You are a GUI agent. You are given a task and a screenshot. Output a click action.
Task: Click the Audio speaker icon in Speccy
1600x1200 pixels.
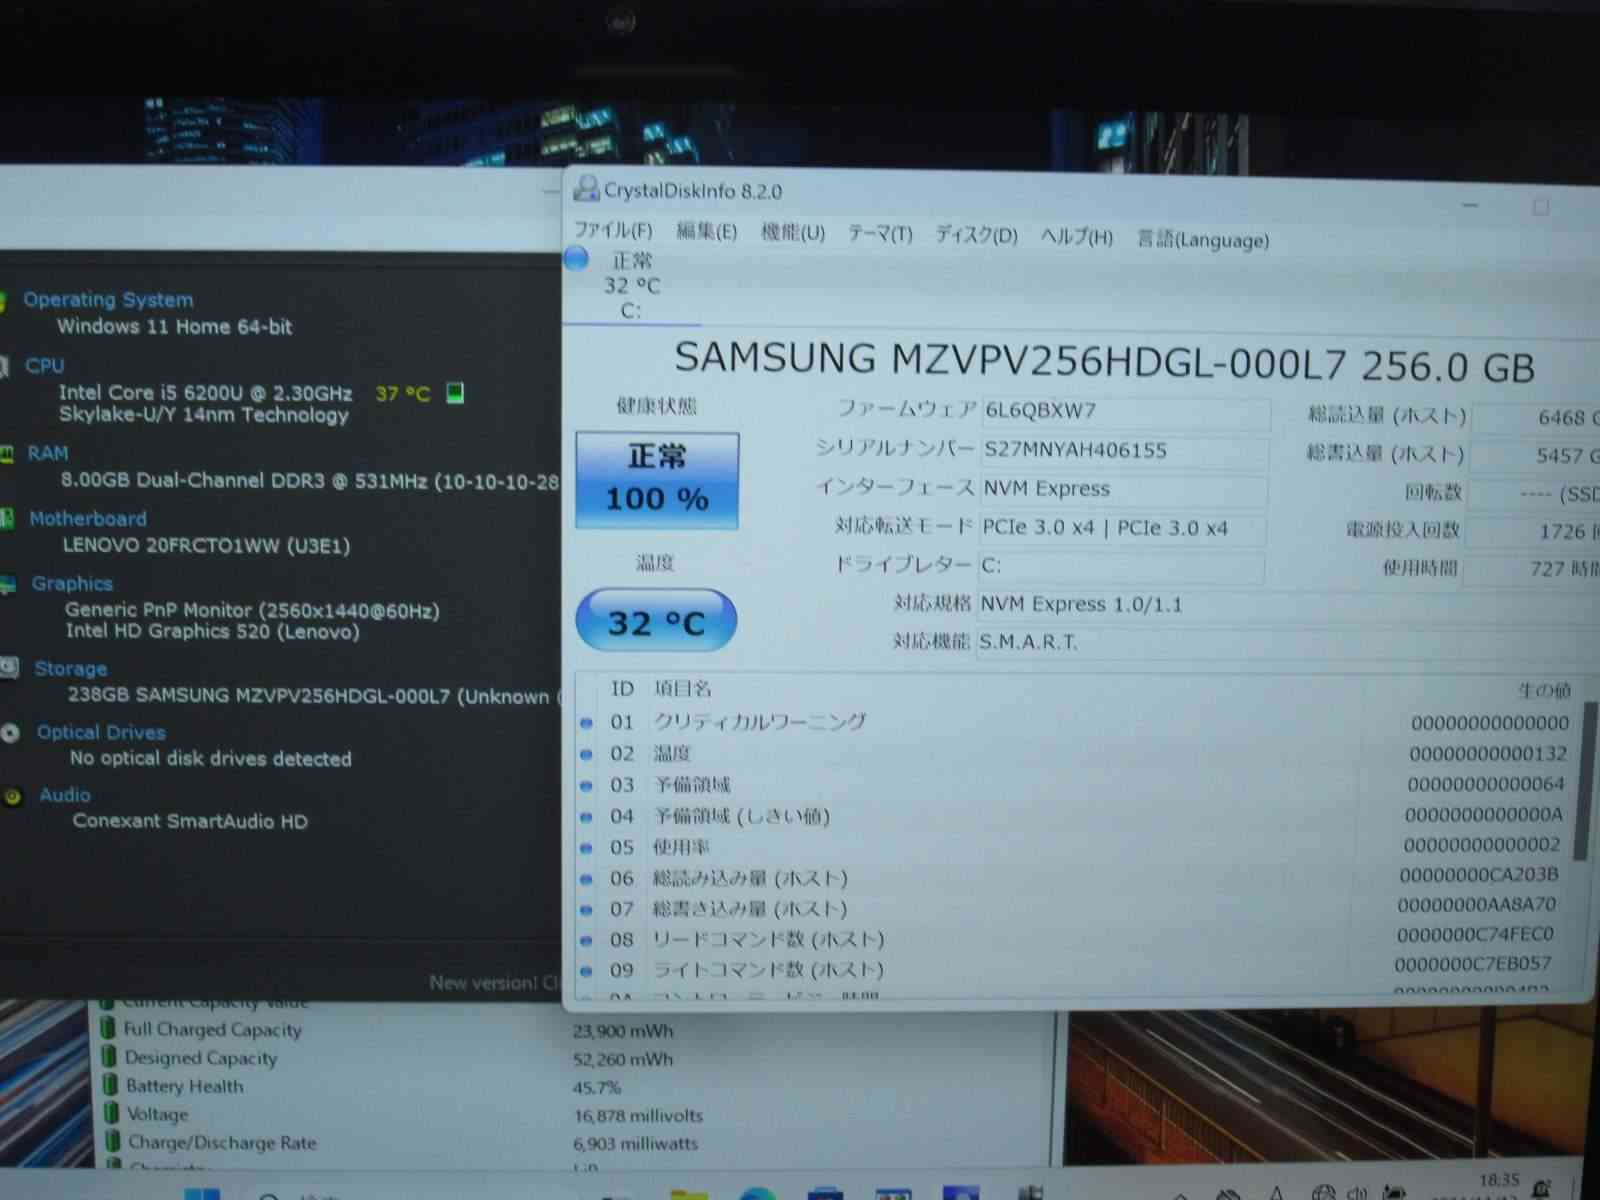point(12,796)
